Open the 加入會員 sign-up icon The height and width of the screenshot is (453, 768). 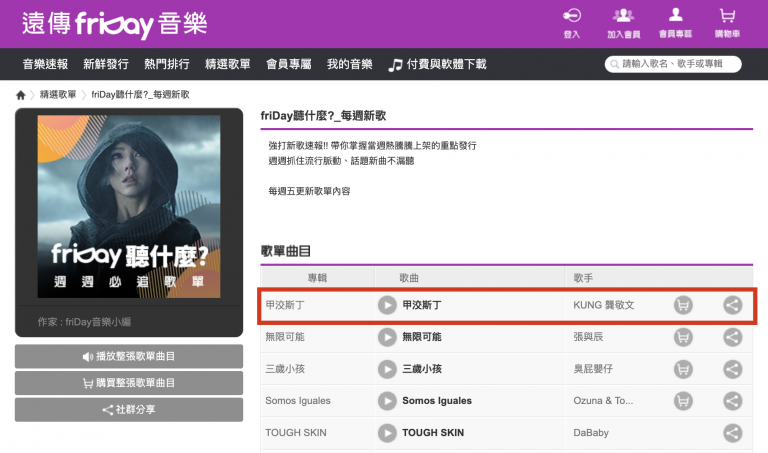click(623, 21)
